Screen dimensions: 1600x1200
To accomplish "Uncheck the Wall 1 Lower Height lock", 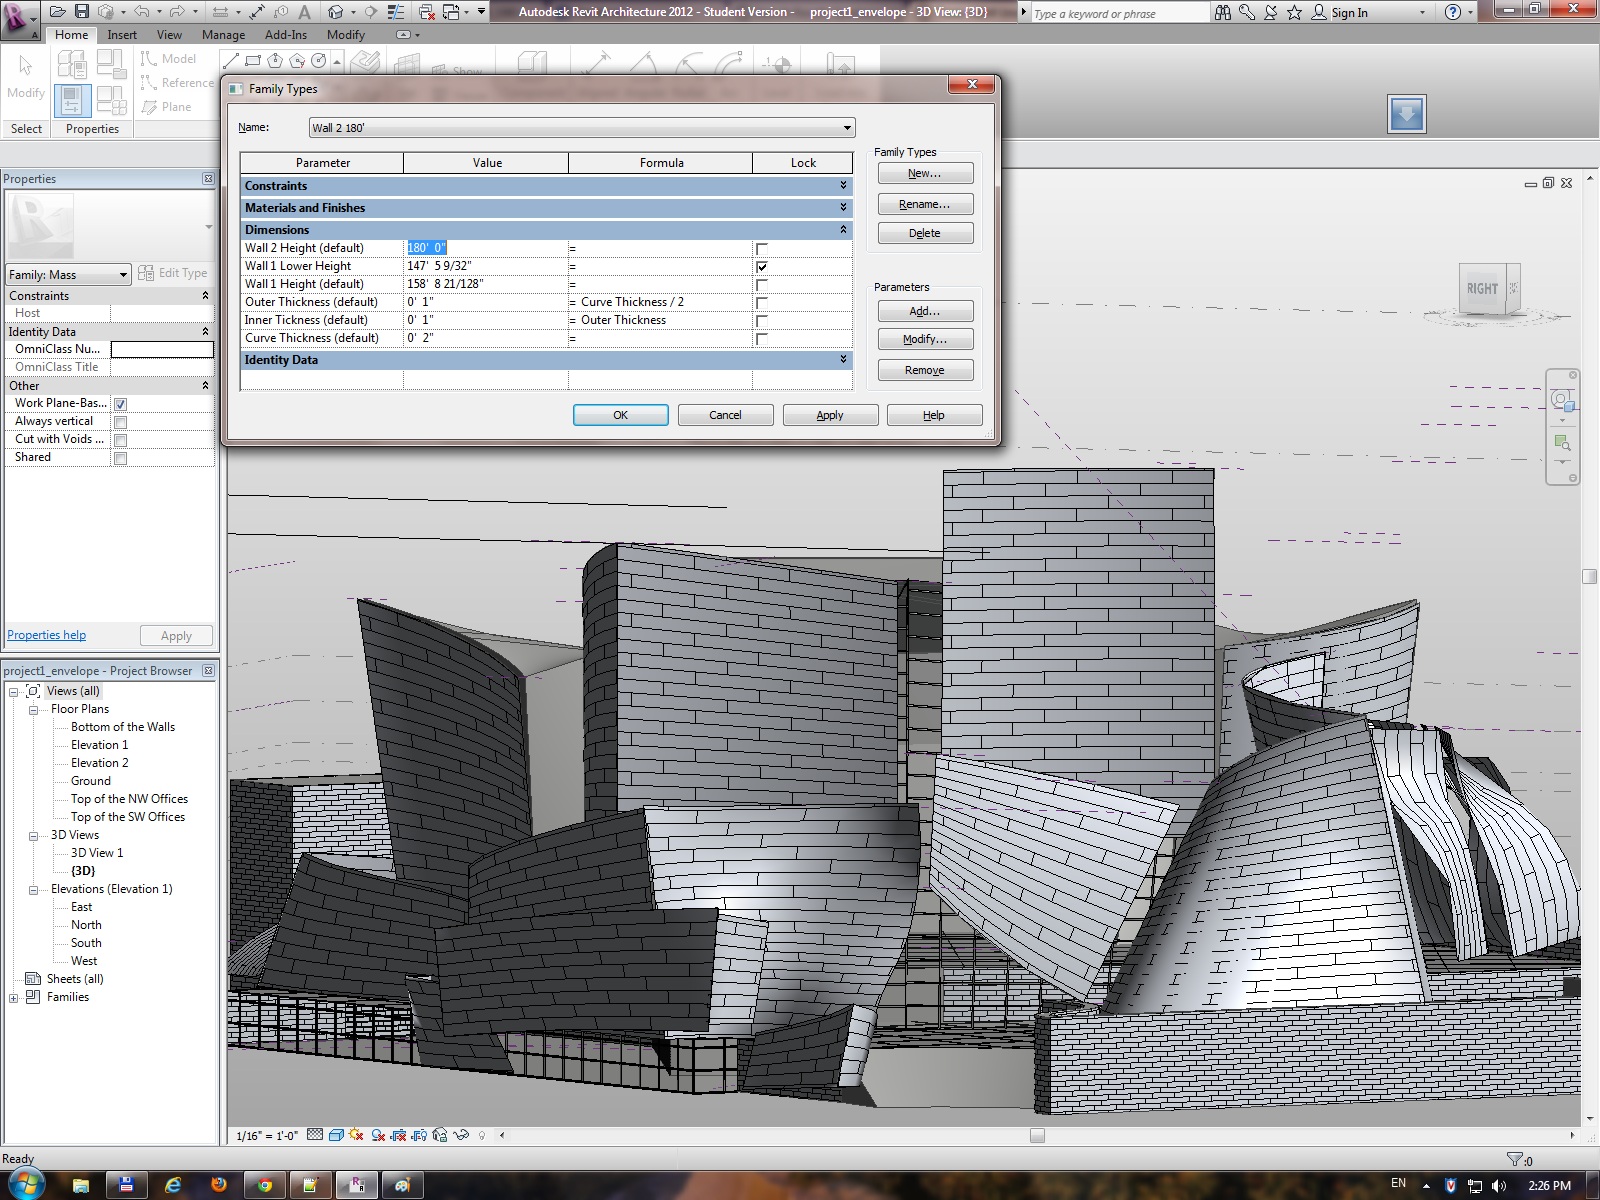I will pos(762,267).
